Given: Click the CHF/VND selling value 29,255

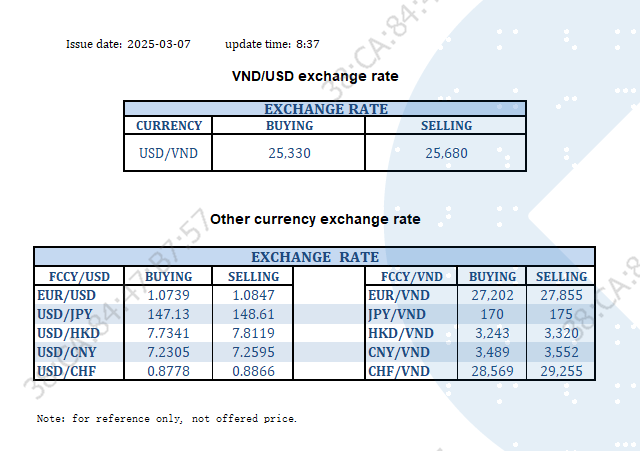Looking at the screenshot, I should [x=561, y=371].
